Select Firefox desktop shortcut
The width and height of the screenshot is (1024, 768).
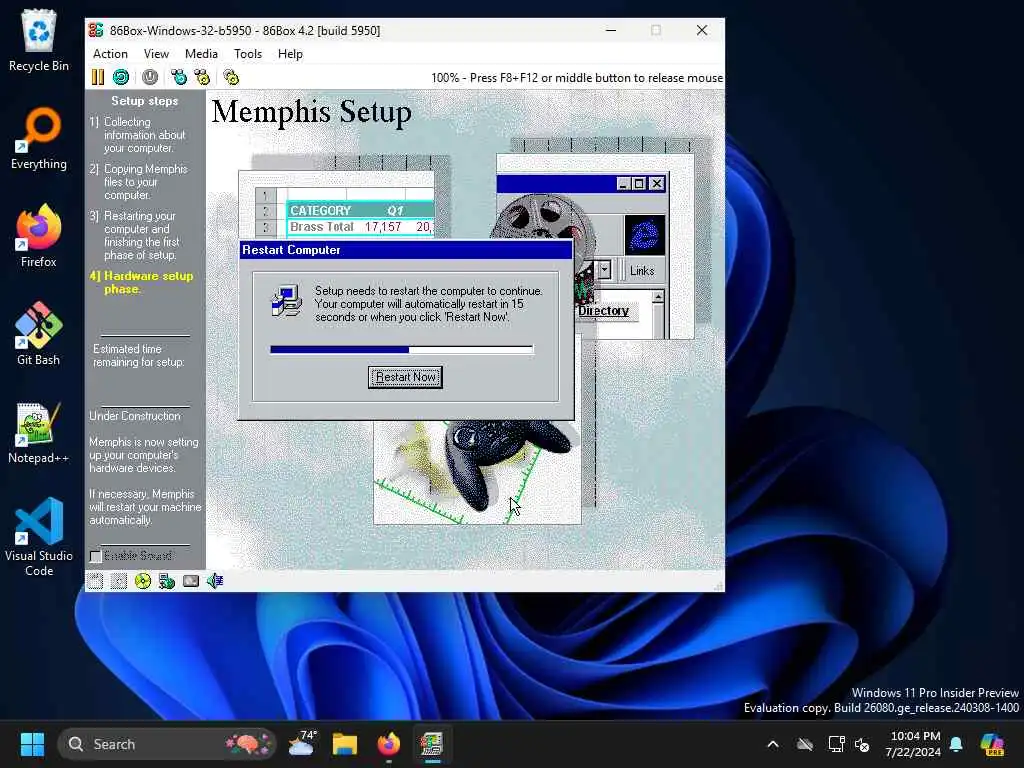(39, 236)
